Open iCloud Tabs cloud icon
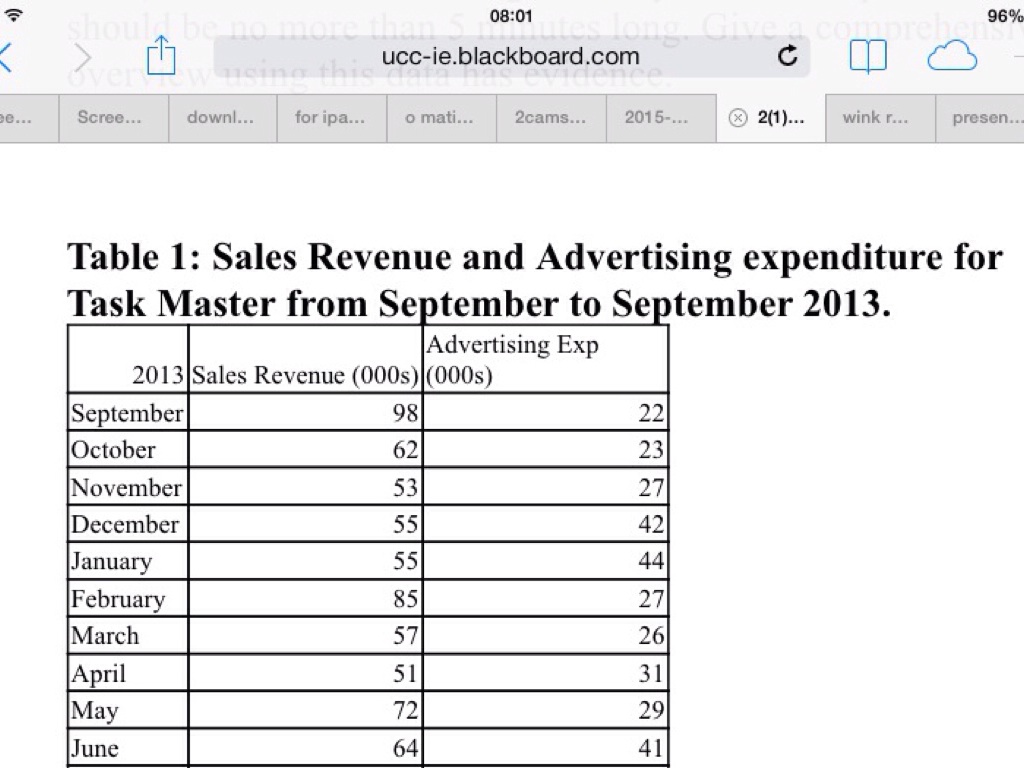1024x768 pixels. tap(951, 57)
